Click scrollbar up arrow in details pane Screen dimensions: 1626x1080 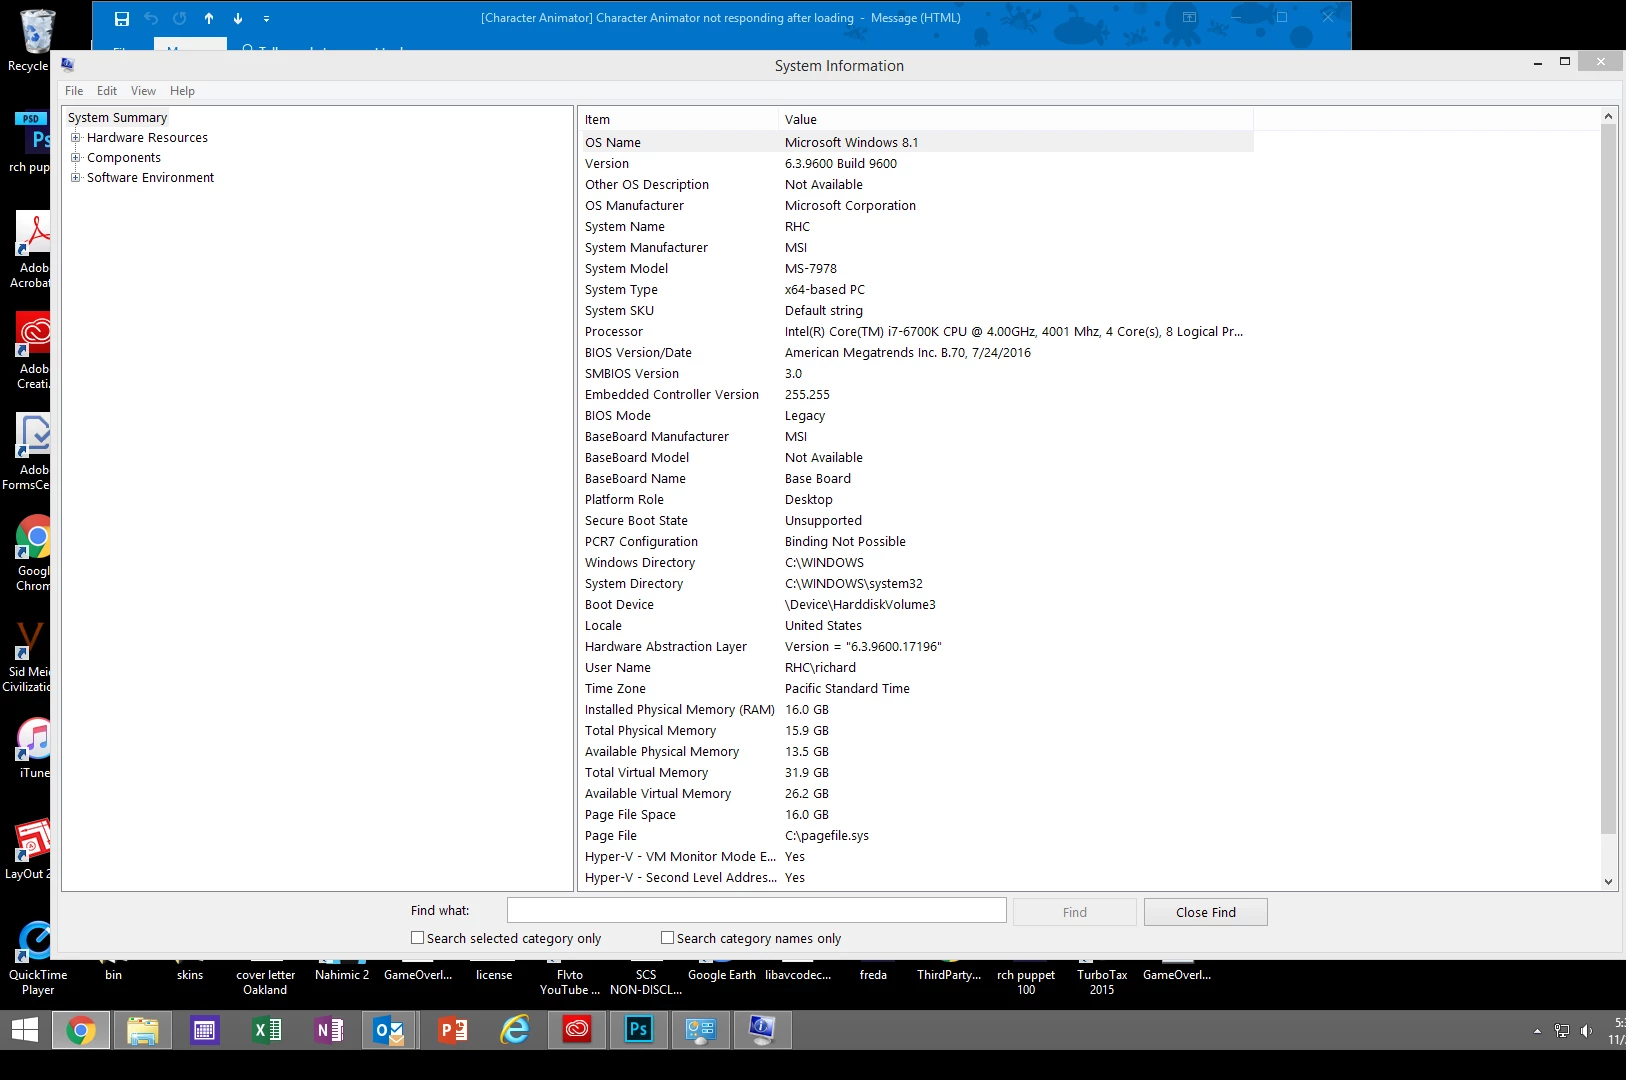[x=1609, y=116]
